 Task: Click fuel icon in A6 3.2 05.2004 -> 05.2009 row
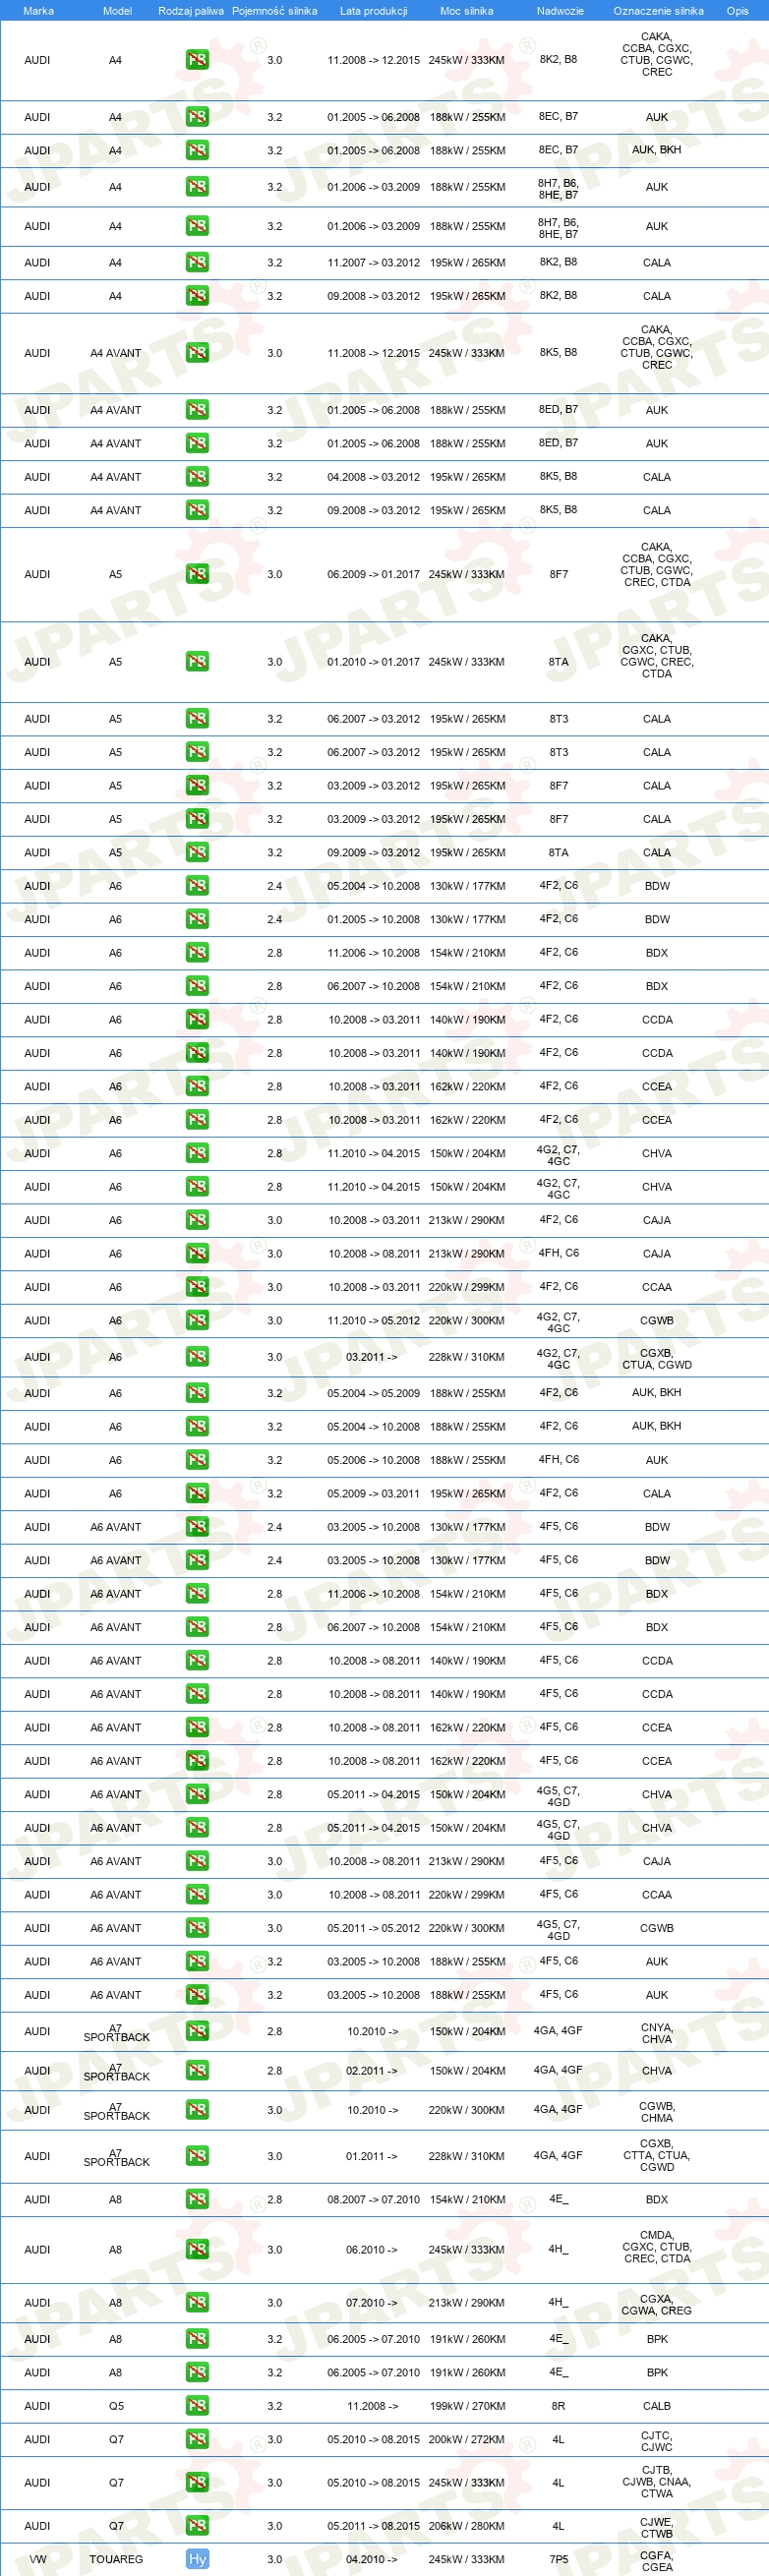[197, 1393]
